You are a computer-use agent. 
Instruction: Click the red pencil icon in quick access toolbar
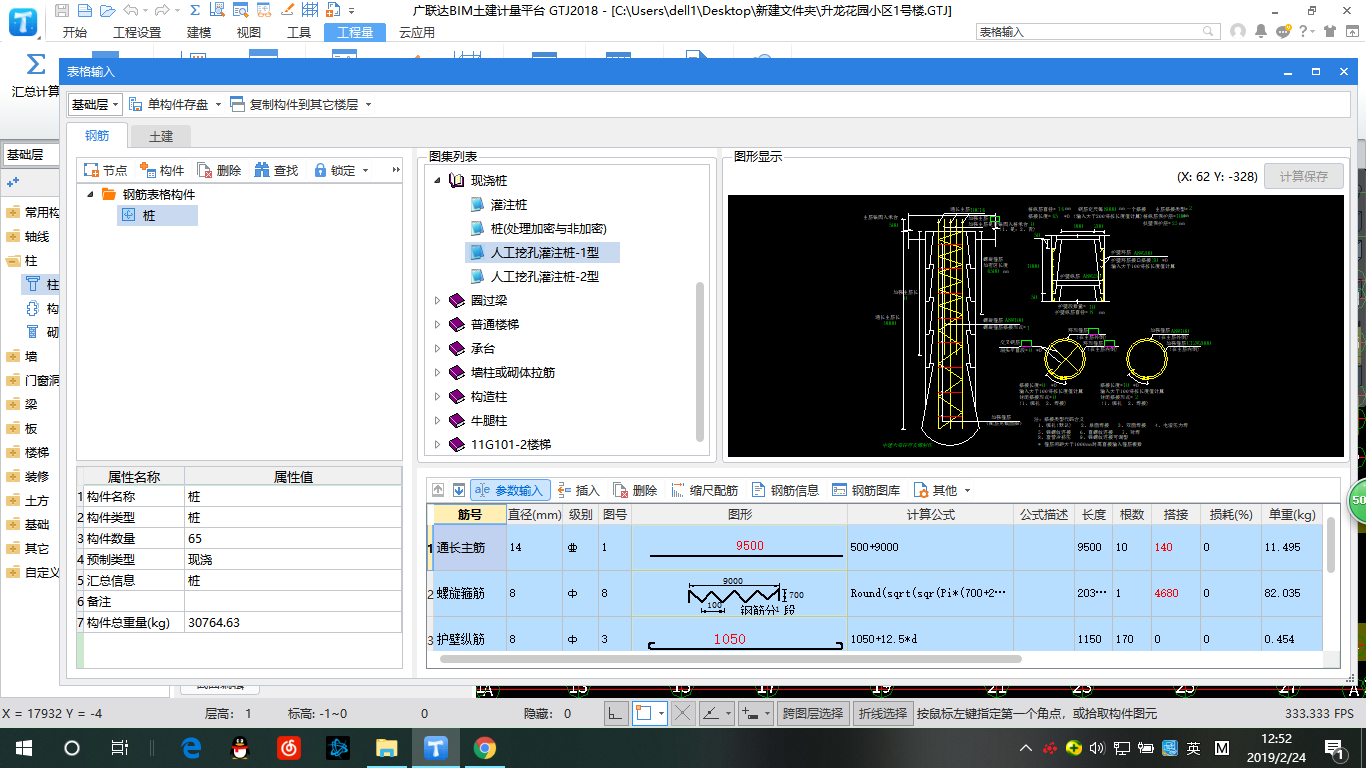(288, 11)
